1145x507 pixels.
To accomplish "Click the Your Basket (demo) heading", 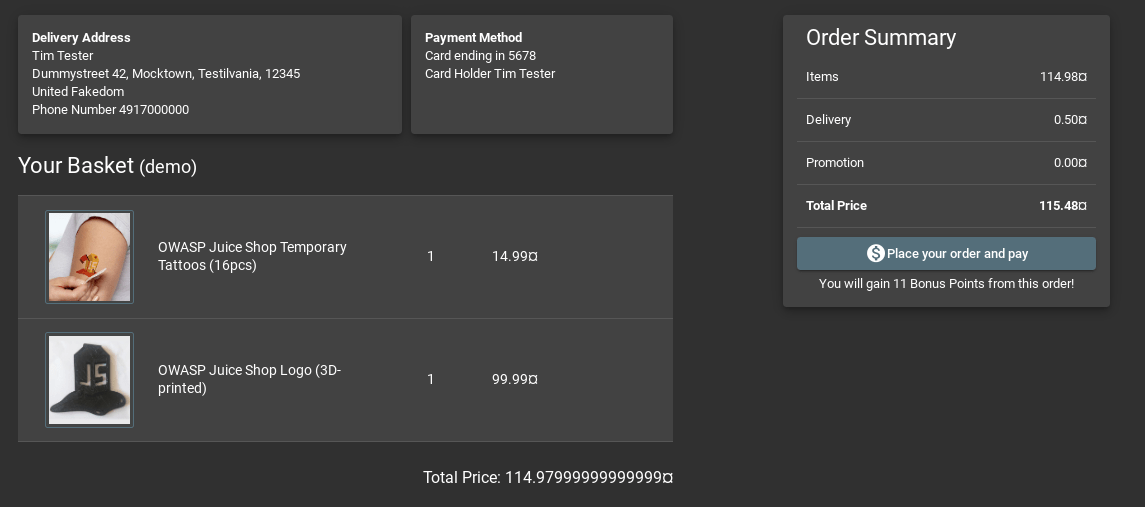I will (107, 166).
